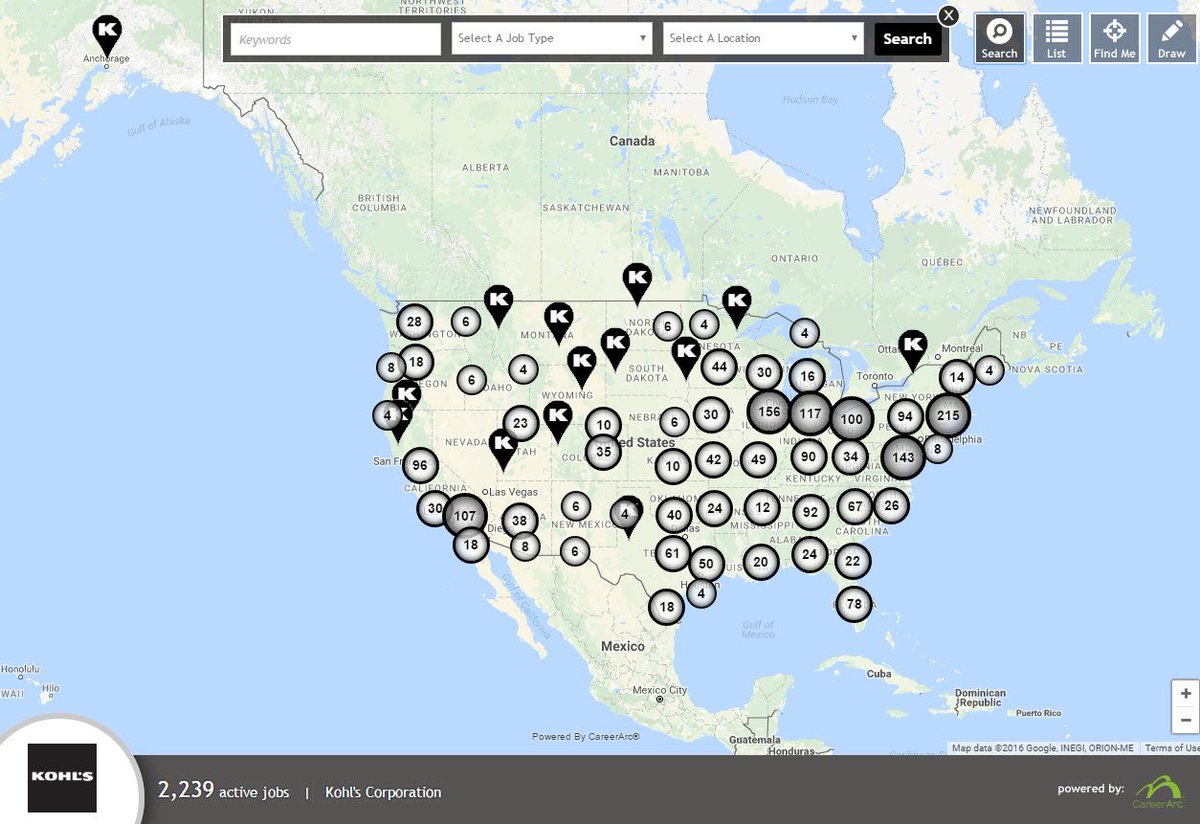Click the Kohl's logo badge
This screenshot has width=1200, height=824.
click(x=62, y=777)
